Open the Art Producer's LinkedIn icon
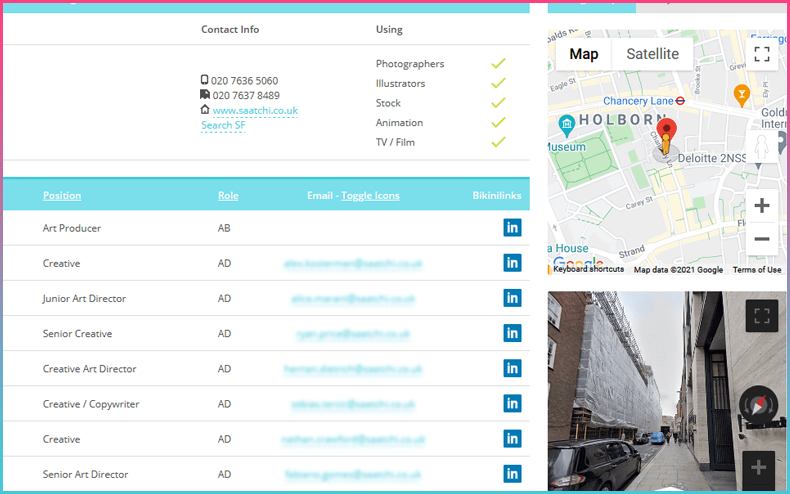The height and width of the screenshot is (494, 790). click(x=512, y=228)
